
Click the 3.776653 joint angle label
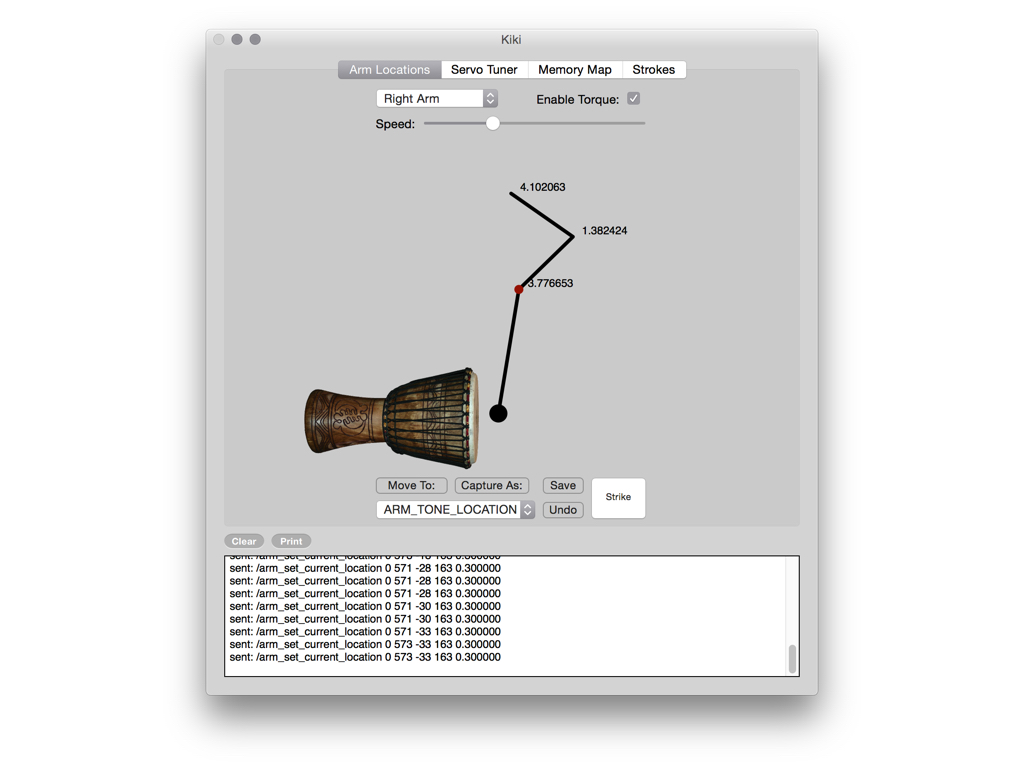(551, 283)
